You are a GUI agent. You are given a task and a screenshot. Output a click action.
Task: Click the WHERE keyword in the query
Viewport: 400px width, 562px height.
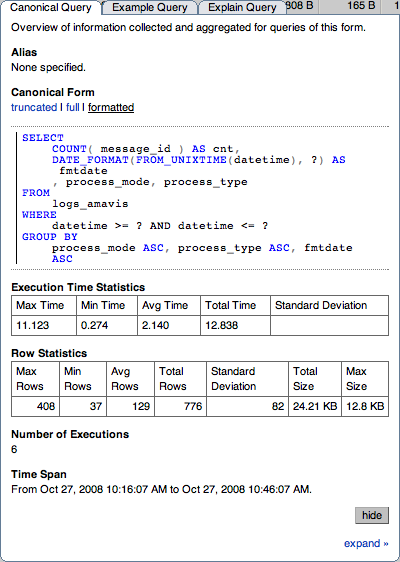coord(39,215)
